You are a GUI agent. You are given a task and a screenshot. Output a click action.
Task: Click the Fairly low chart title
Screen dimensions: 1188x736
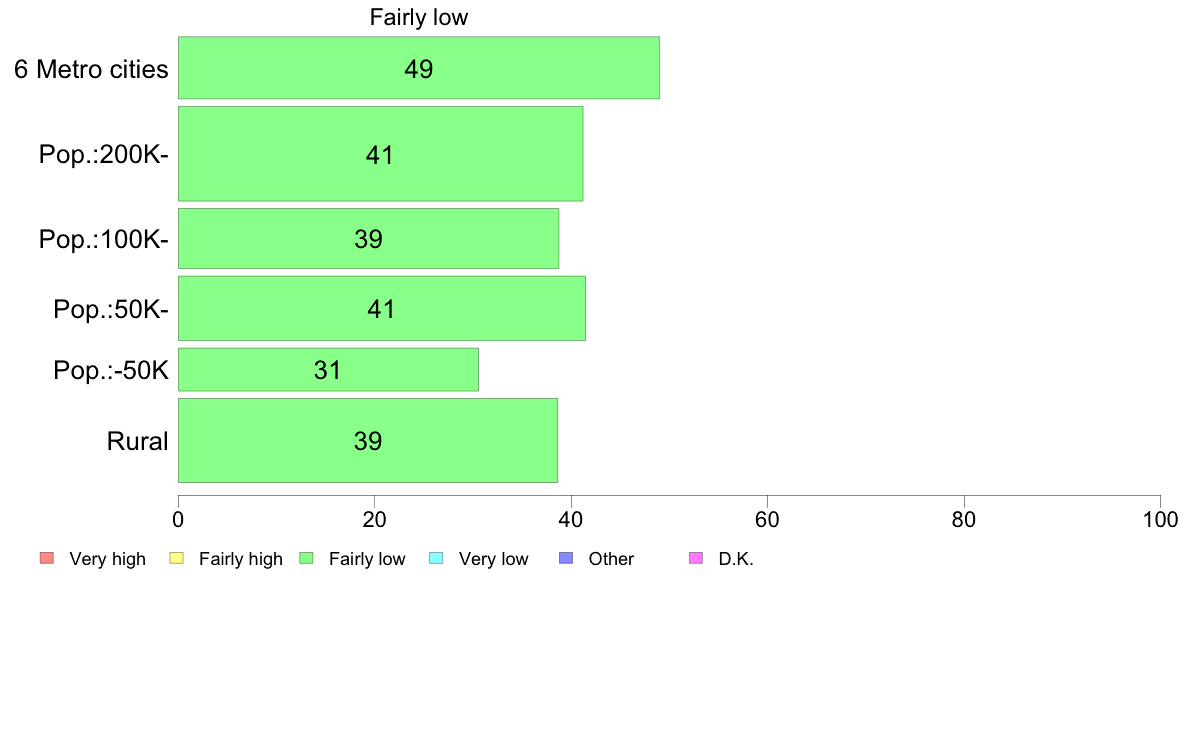click(x=419, y=17)
